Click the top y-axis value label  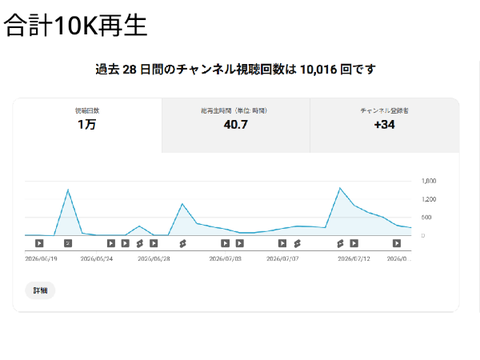(x=429, y=181)
